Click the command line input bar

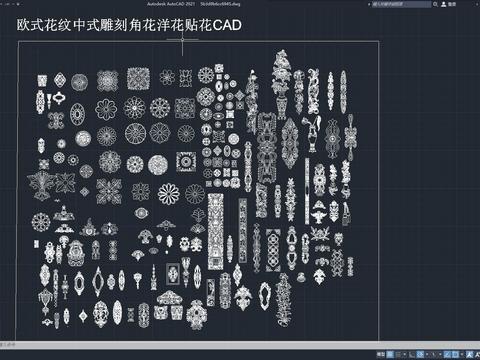click(240, 345)
